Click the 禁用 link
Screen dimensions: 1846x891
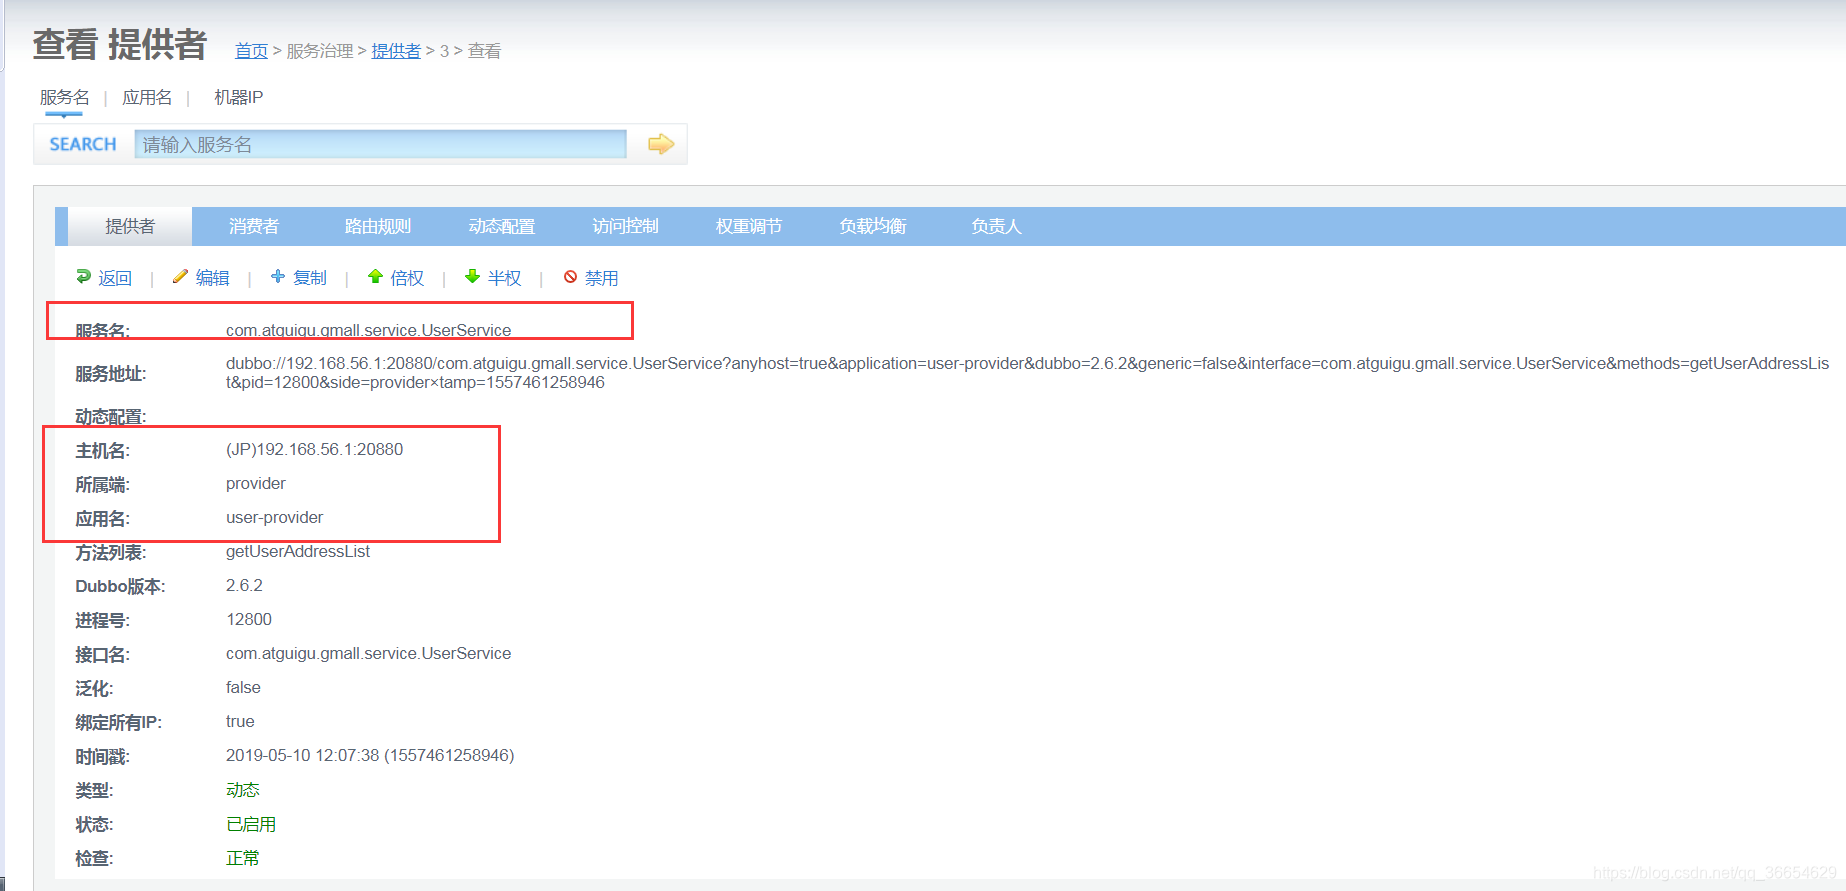click(601, 278)
